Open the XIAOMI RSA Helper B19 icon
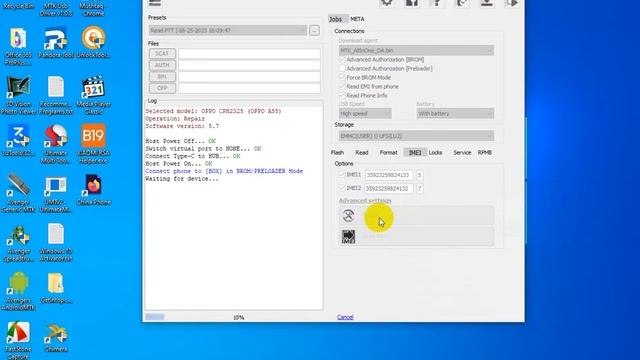Screen dimensions: 640x360 click(x=93, y=144)
